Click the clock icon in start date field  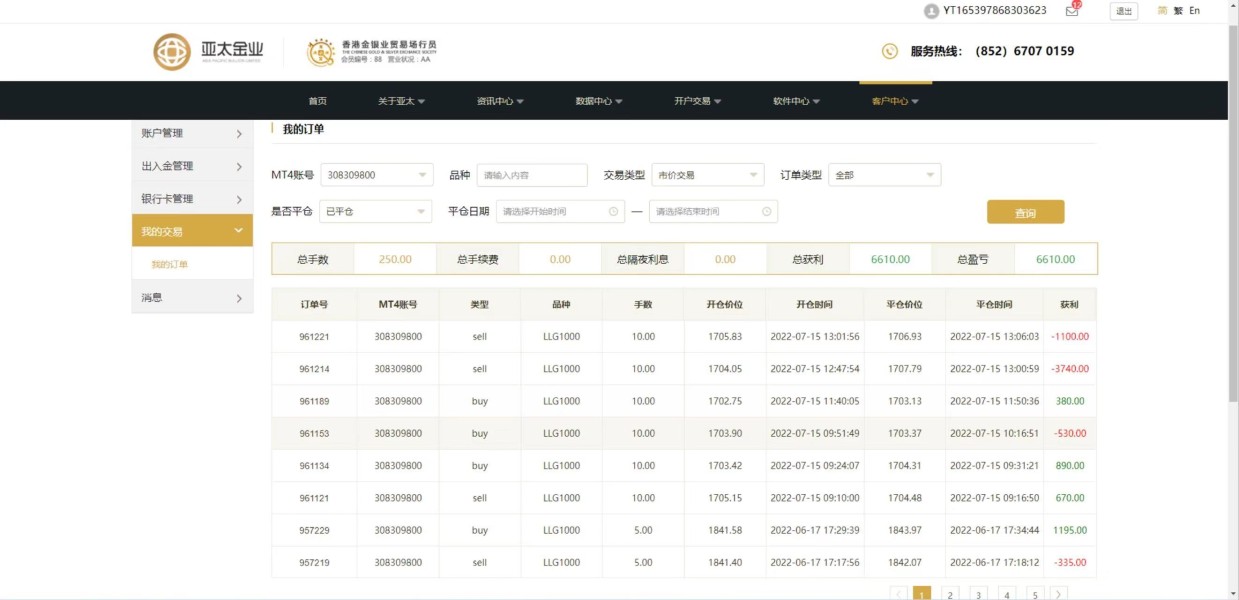pyautogui.click(x=614, y=212)
